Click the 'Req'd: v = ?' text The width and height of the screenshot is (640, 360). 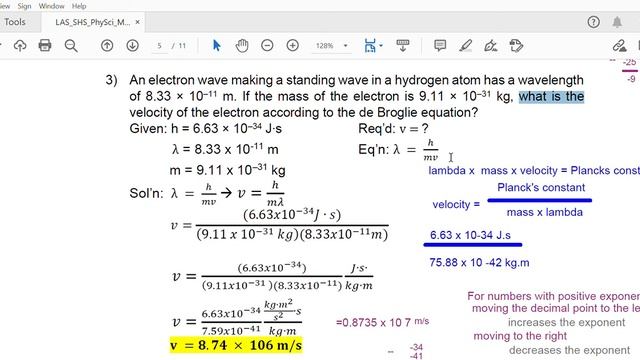tap(393, 129)
